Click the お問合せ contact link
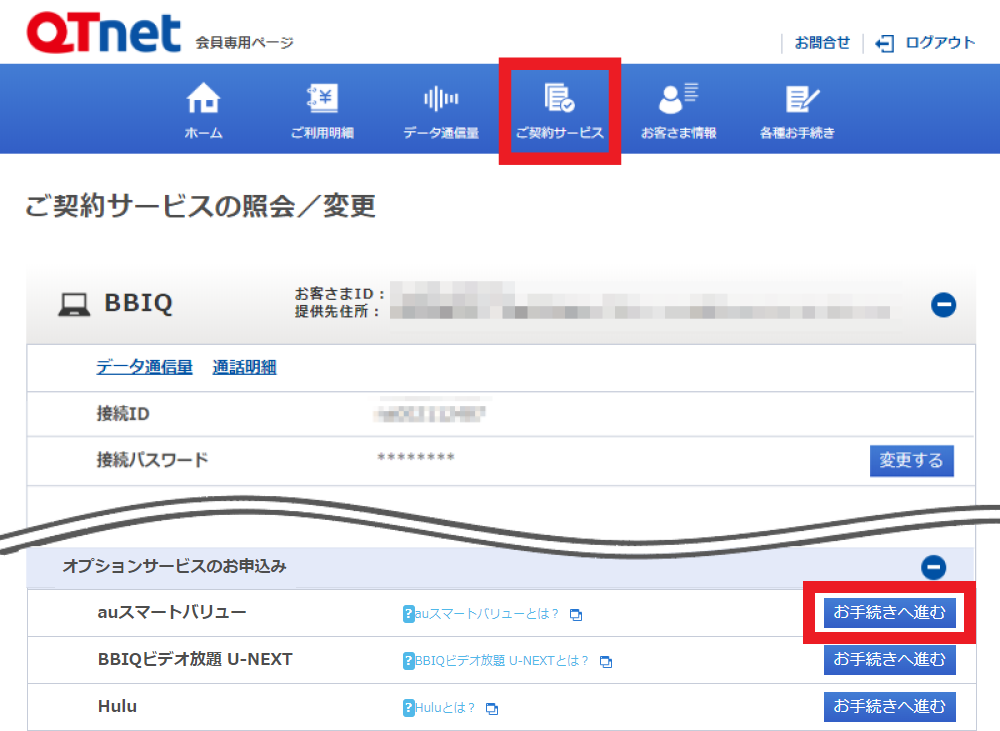This screenshot has width=1000, height=731. 822,43
